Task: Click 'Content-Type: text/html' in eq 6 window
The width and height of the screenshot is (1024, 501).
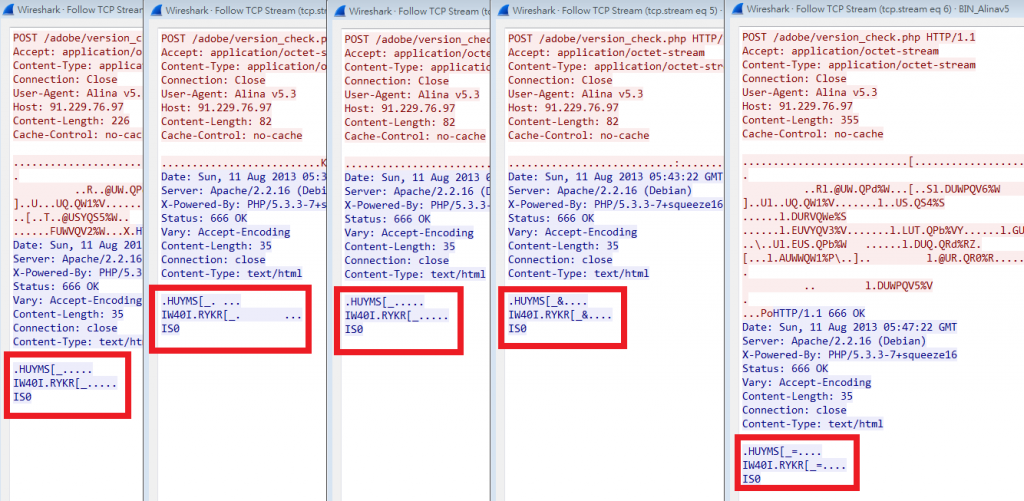Action: (812, 424)
